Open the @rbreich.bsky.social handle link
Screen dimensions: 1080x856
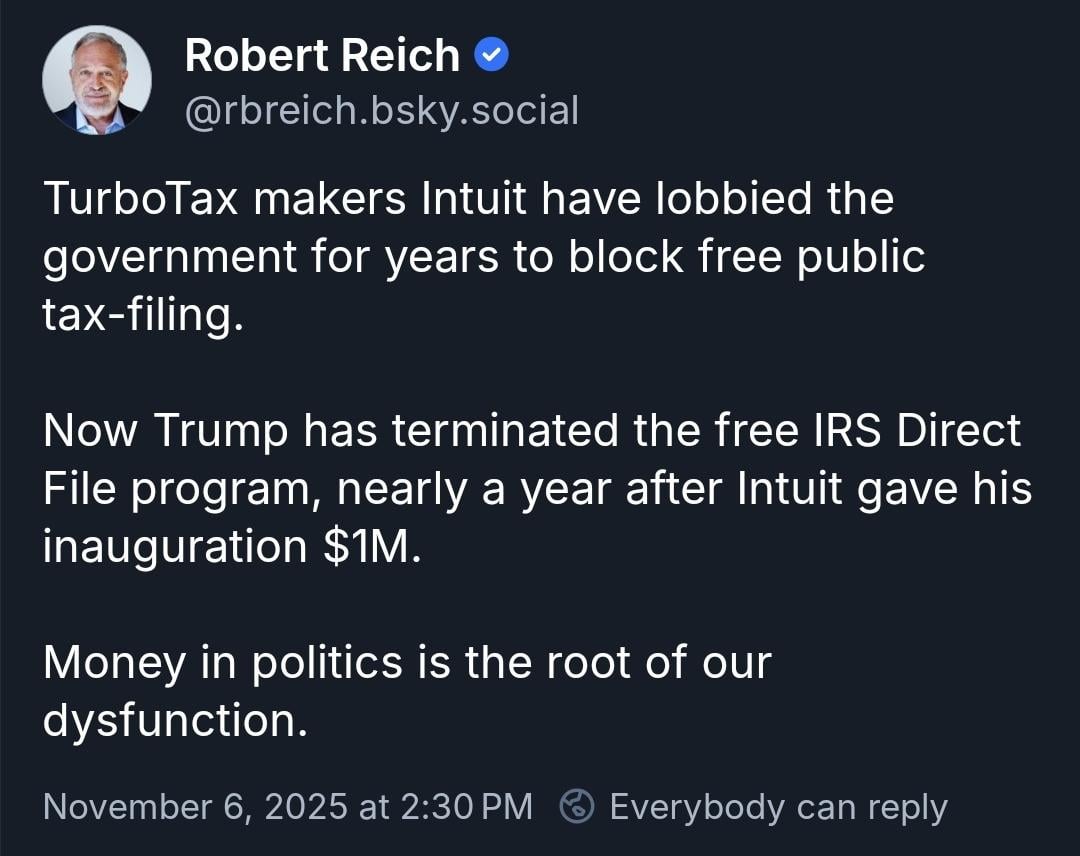(x=381, y=111)
